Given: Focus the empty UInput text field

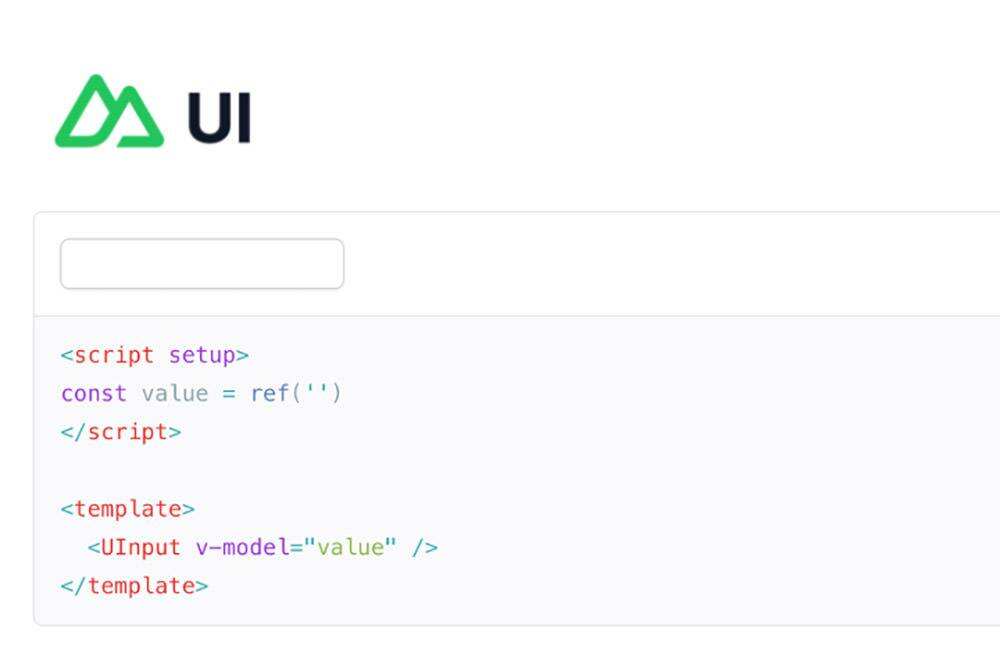Looking at the screenshot, I should [x=202, y=264].
